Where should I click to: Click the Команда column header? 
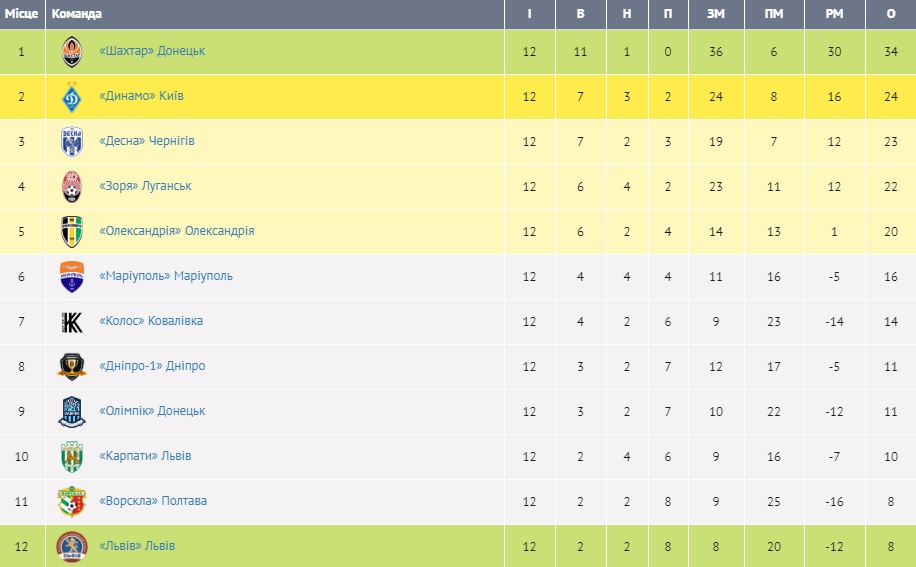(76, 14)
